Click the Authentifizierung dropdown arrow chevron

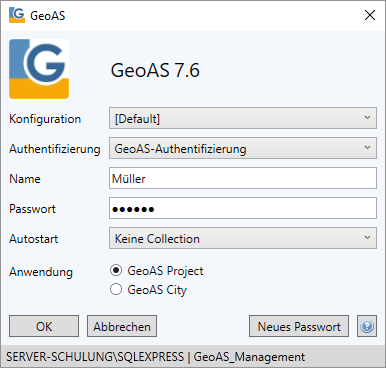tap(367, 148)
